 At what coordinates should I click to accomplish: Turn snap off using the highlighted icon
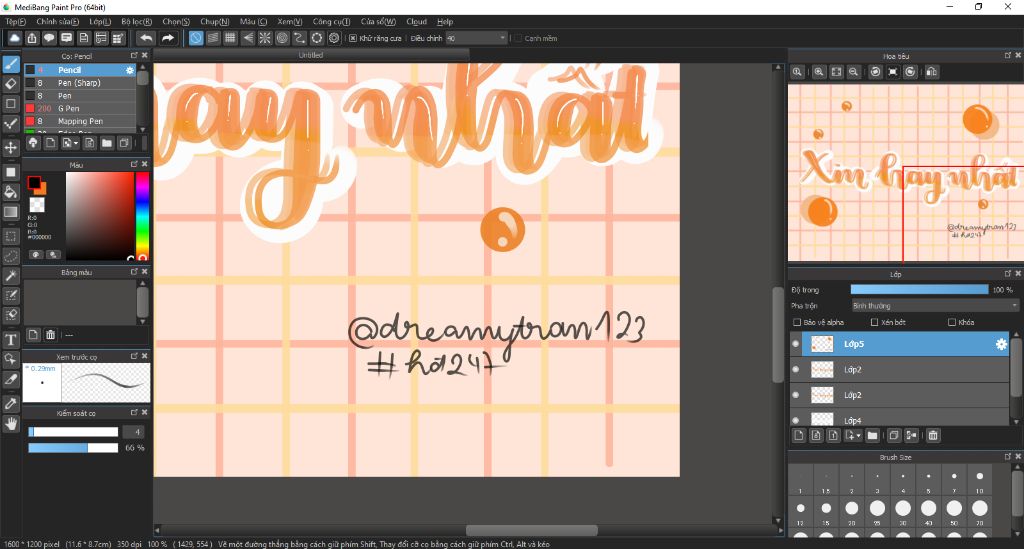(x=196, y=38)
